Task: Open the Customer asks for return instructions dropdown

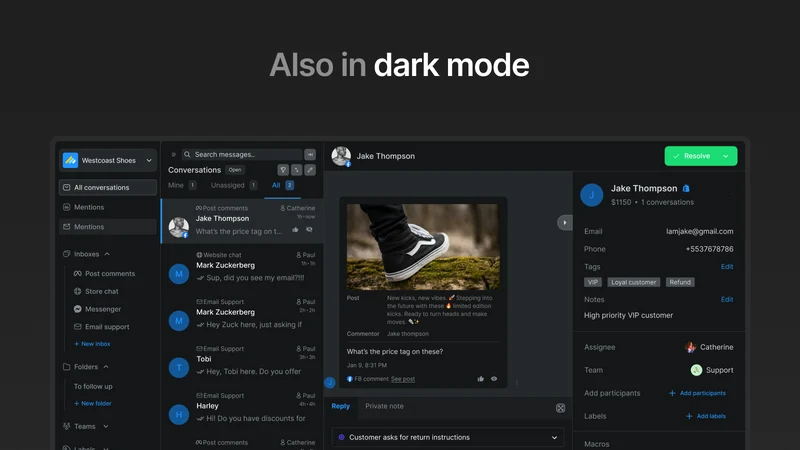Action: click(x=448, y=437)
